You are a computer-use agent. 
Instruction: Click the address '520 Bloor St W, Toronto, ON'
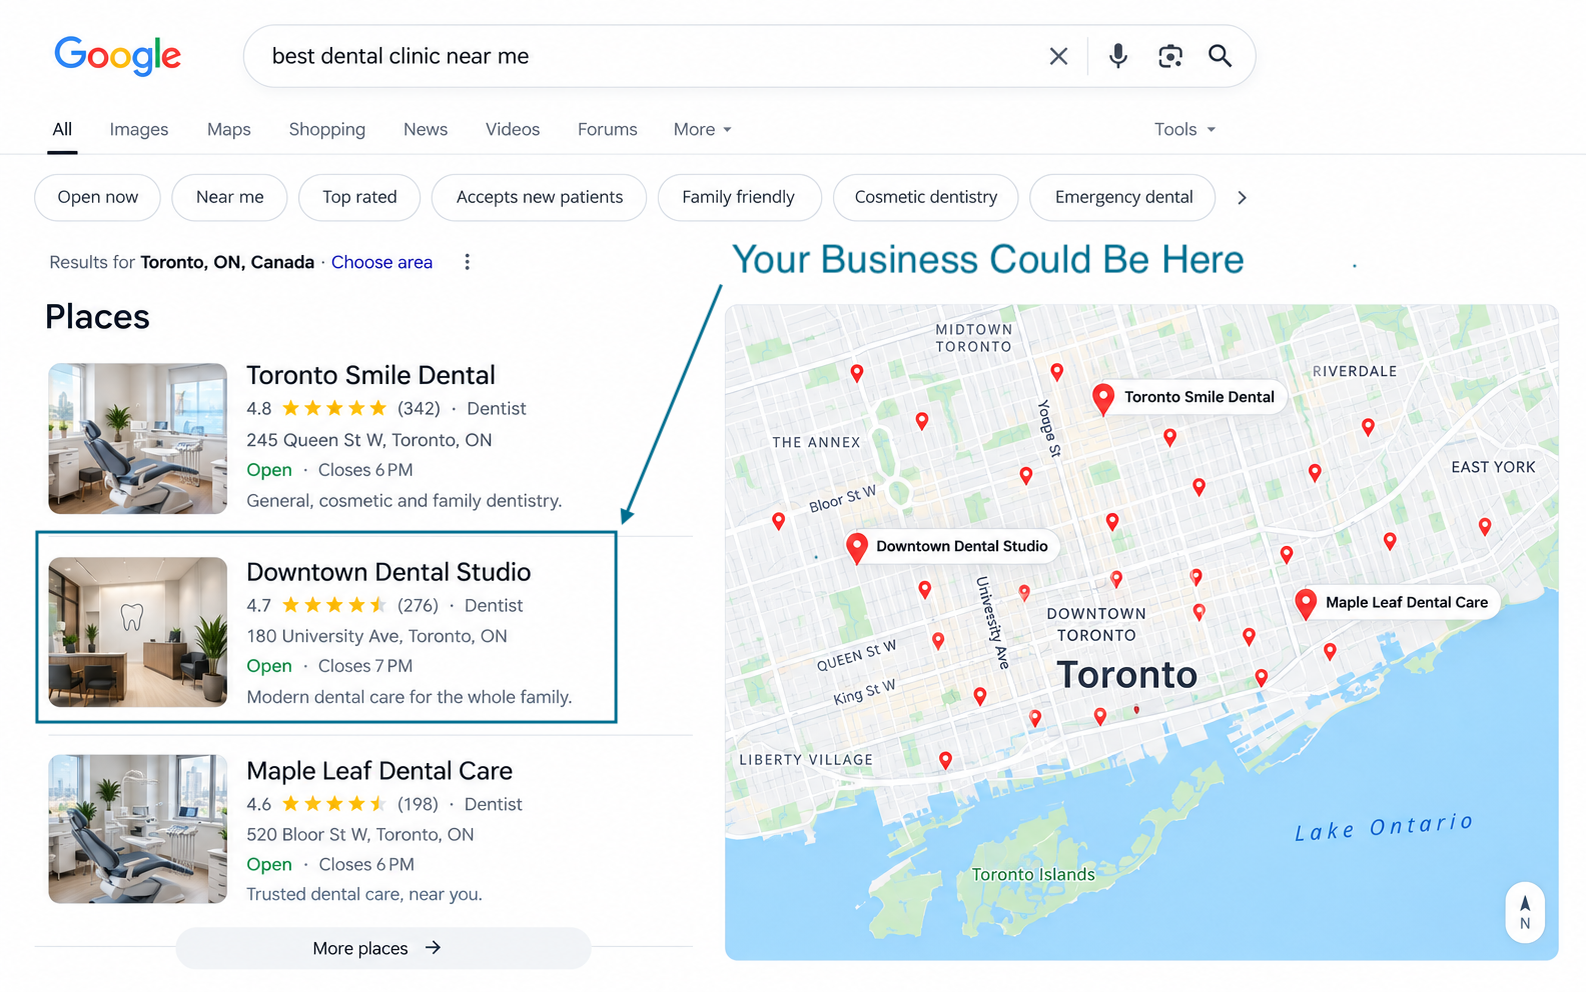pyautogui.click(x=360, y=834)
